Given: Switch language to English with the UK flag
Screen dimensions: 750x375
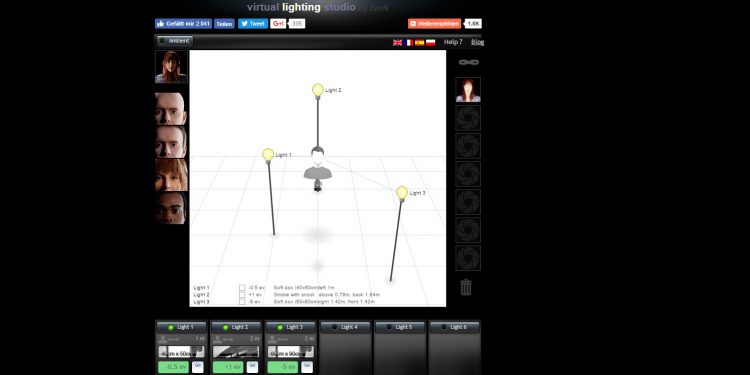Looking at the screenshot, I should [x=397, y=43].
